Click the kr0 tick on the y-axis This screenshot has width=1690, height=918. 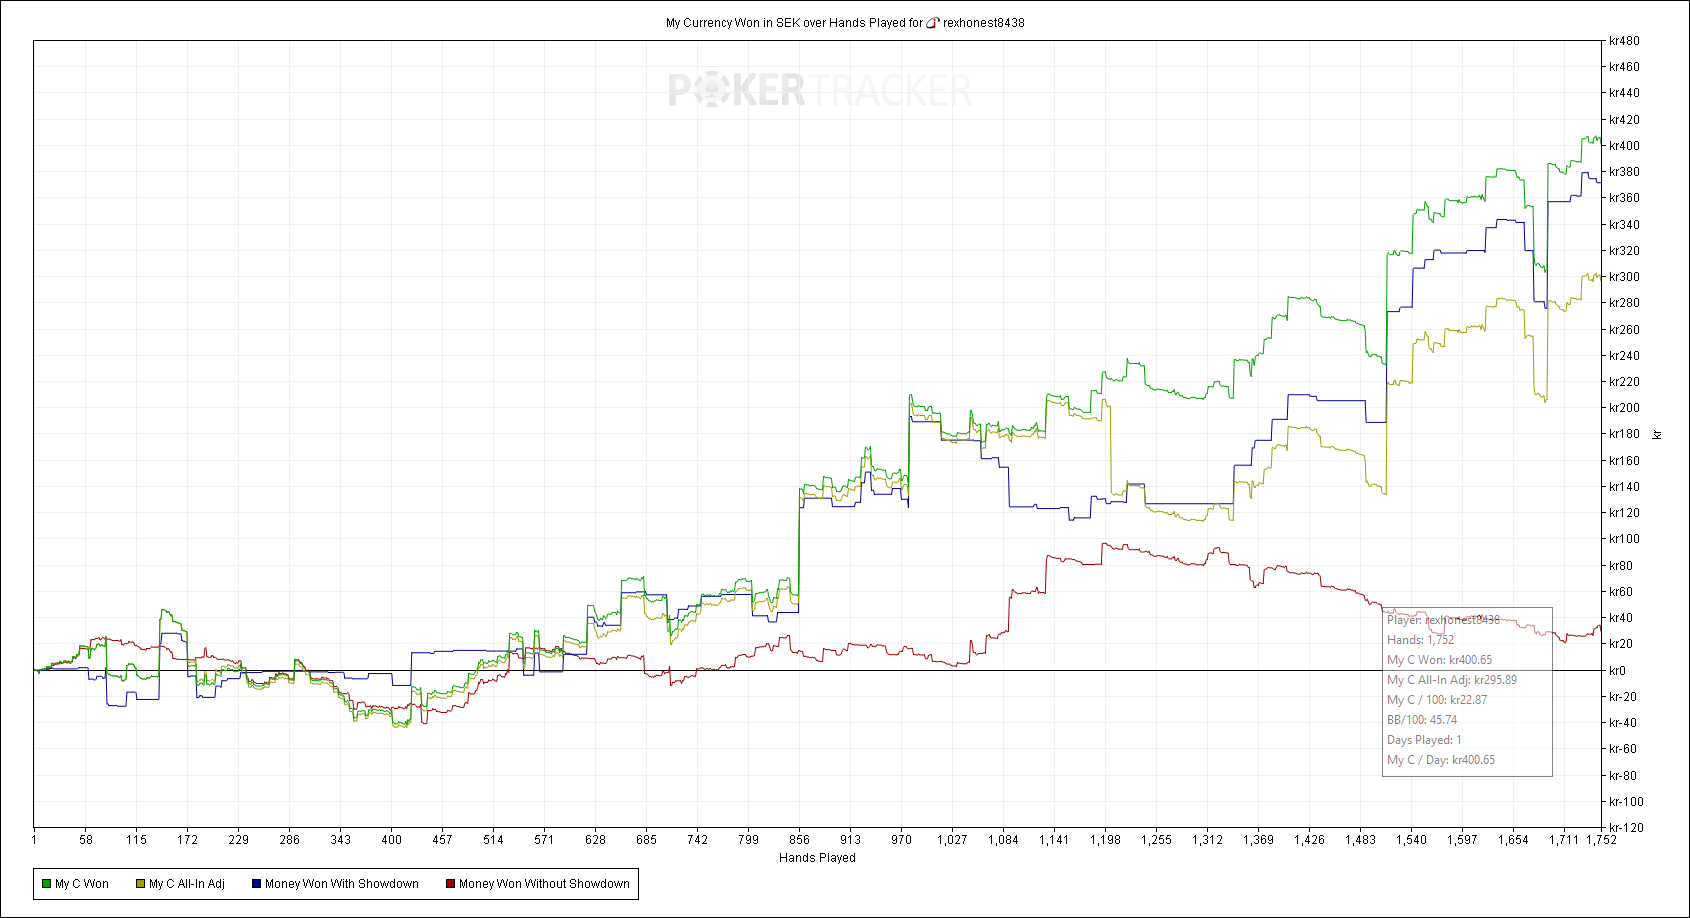[x=1617, y=671]
